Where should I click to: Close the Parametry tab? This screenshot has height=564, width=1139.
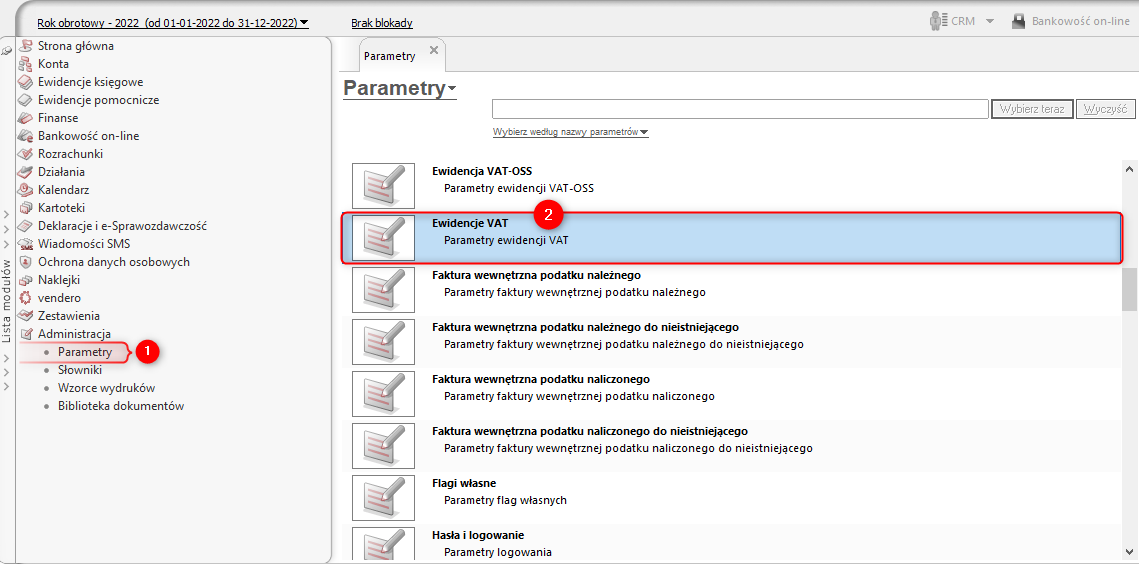(x=433, y=50)
